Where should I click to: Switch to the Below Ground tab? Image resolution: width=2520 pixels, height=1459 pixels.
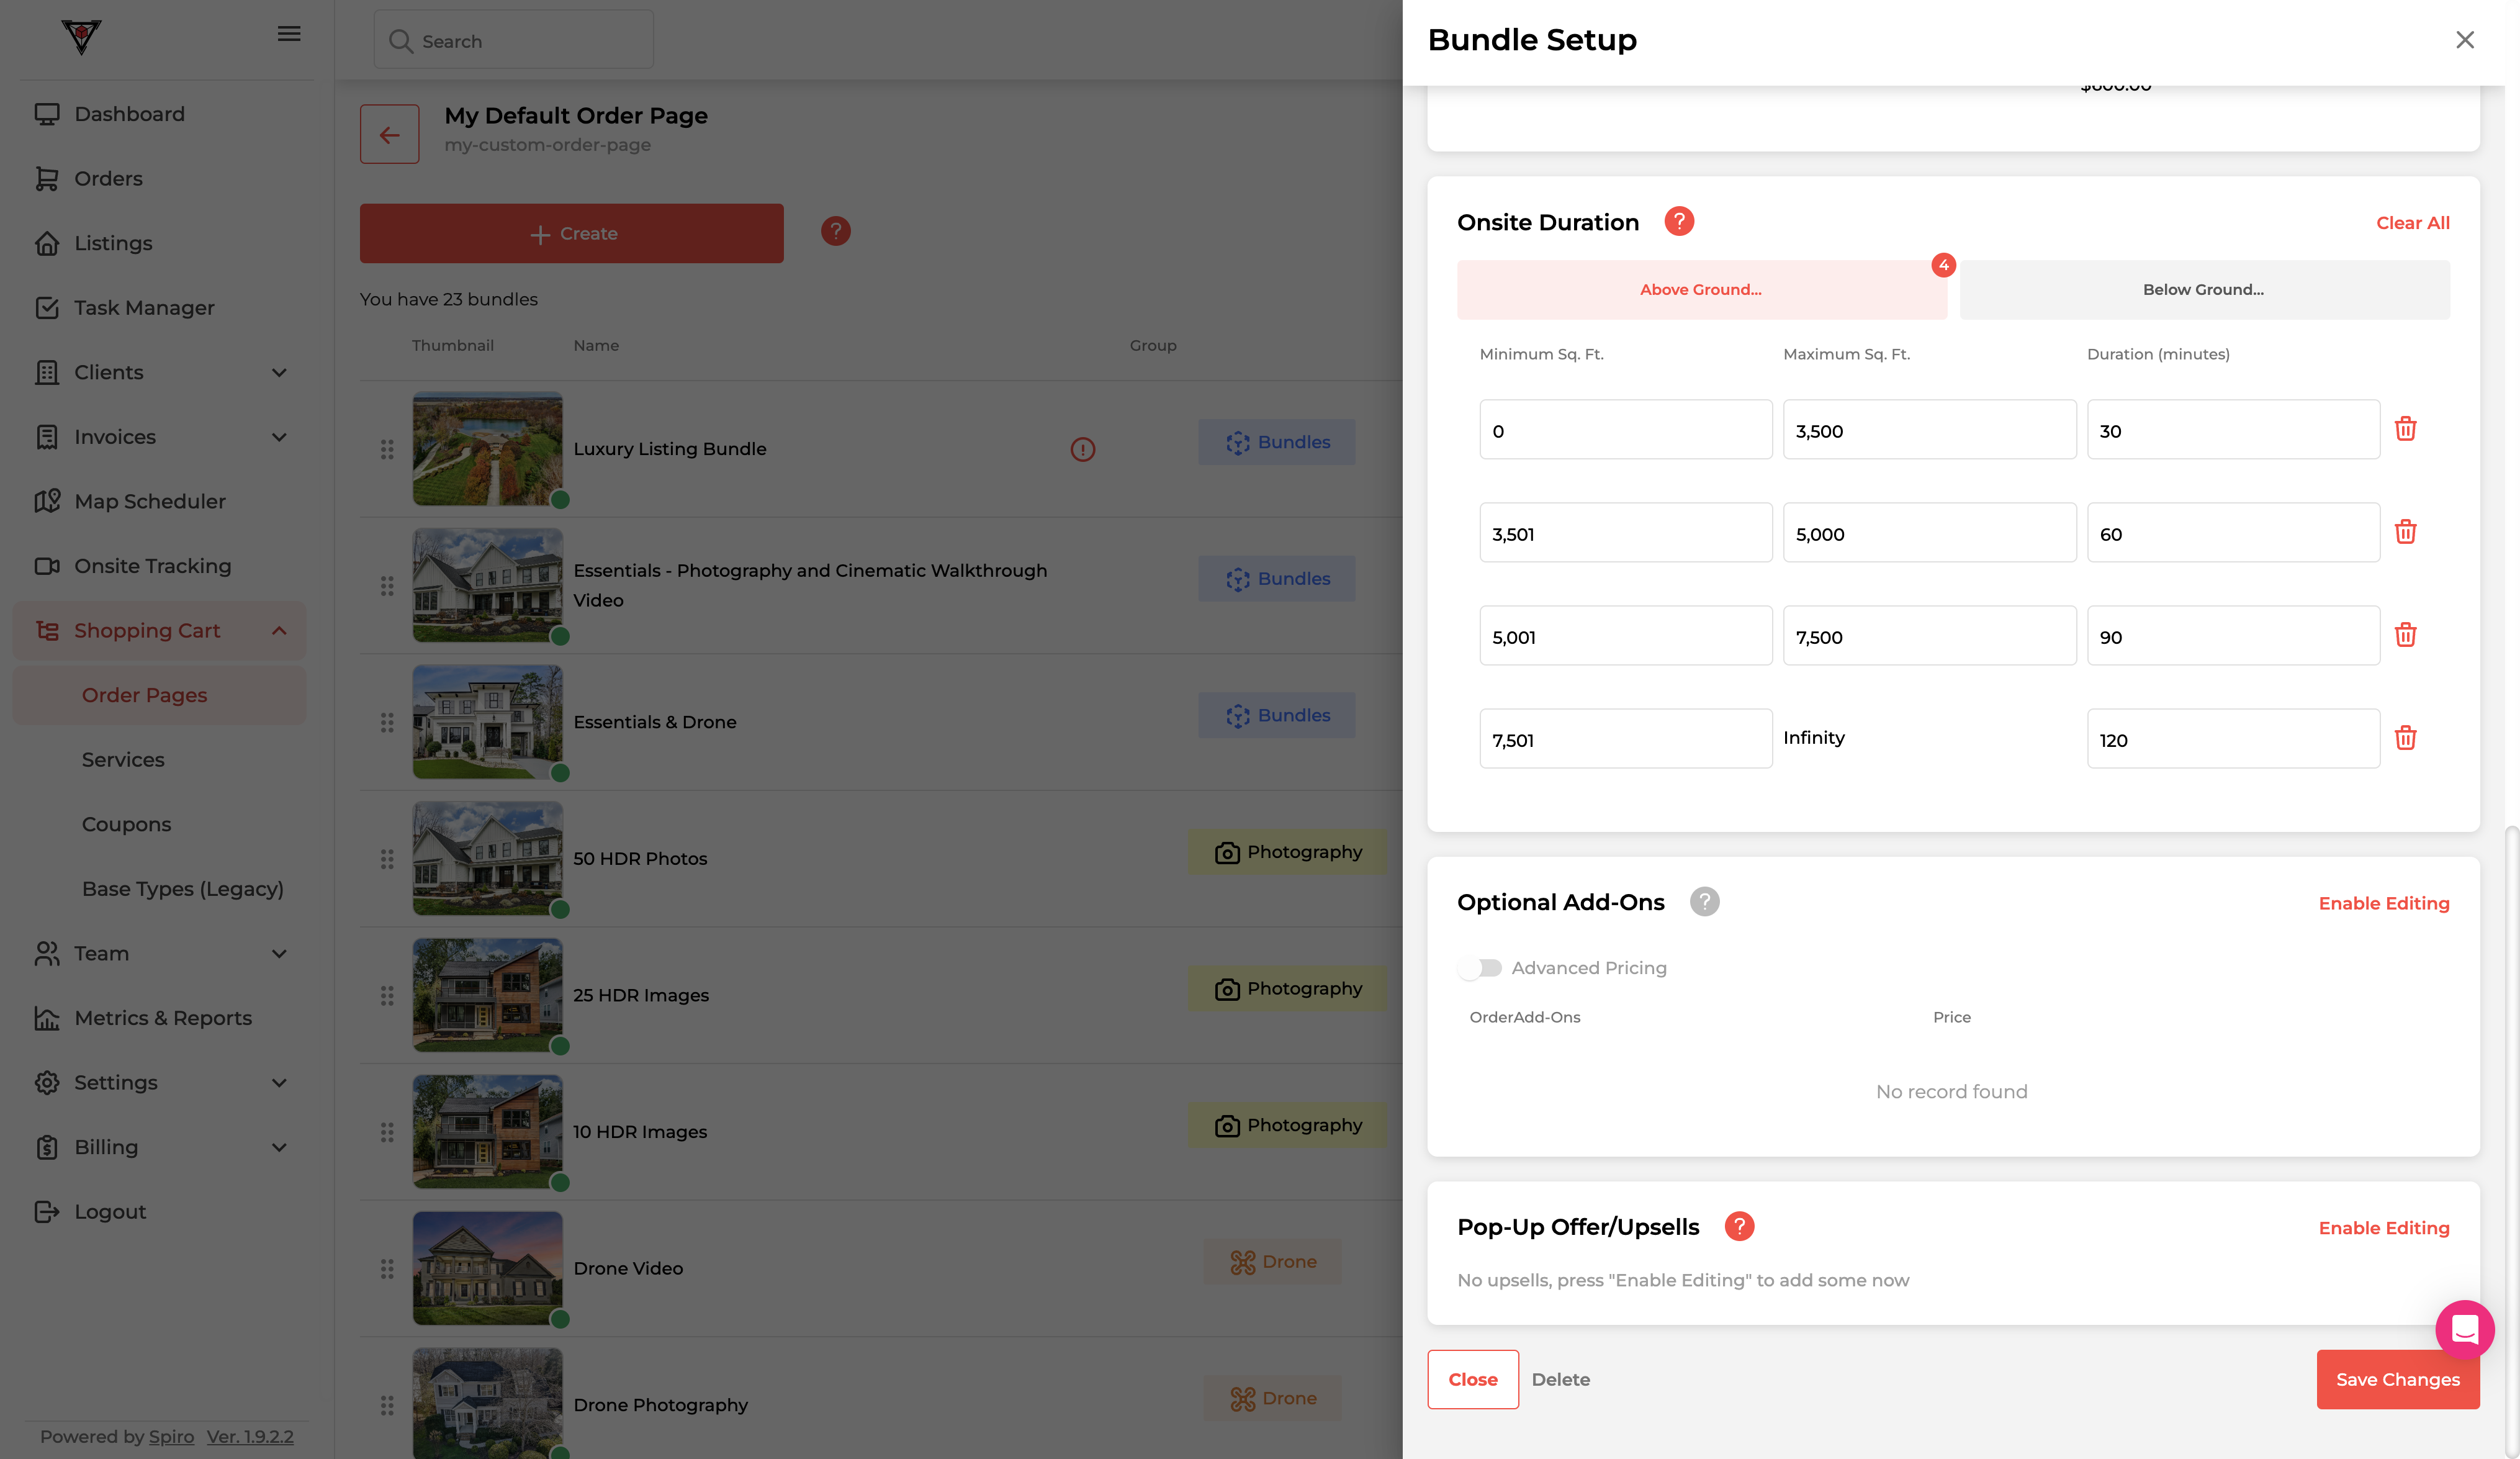[x=2204, y=290]
